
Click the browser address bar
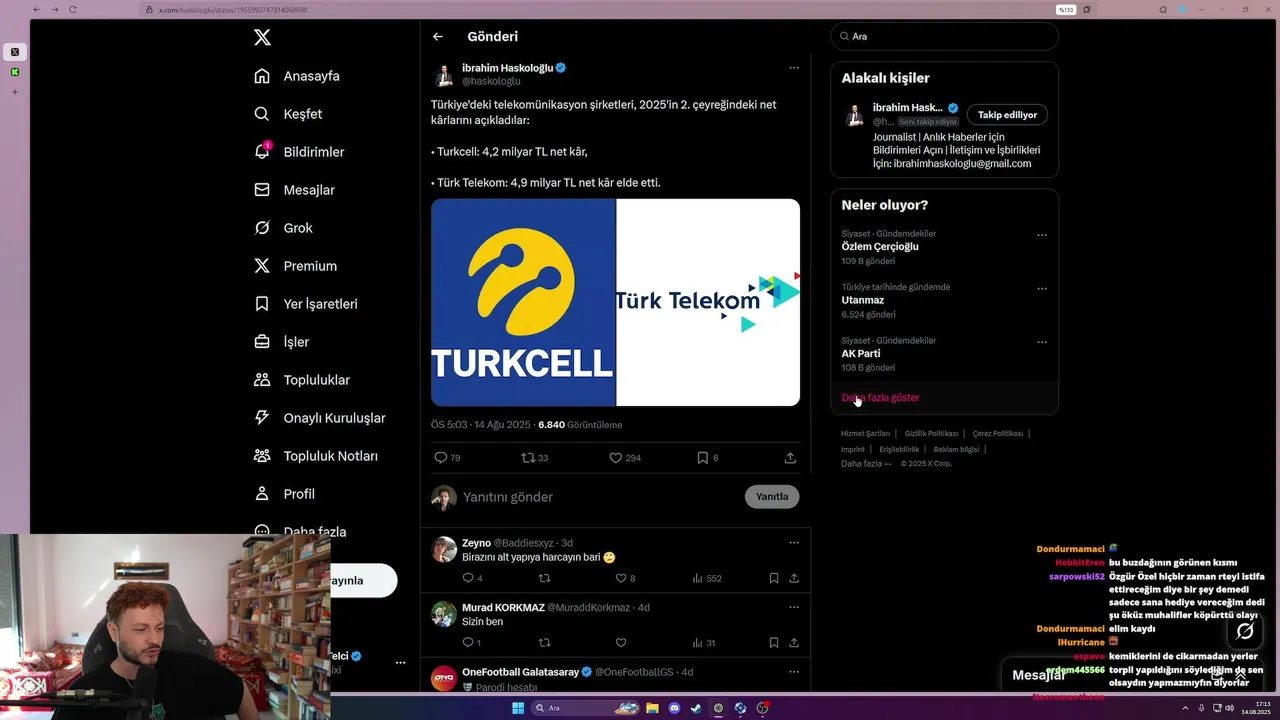(x=600, y=9)
